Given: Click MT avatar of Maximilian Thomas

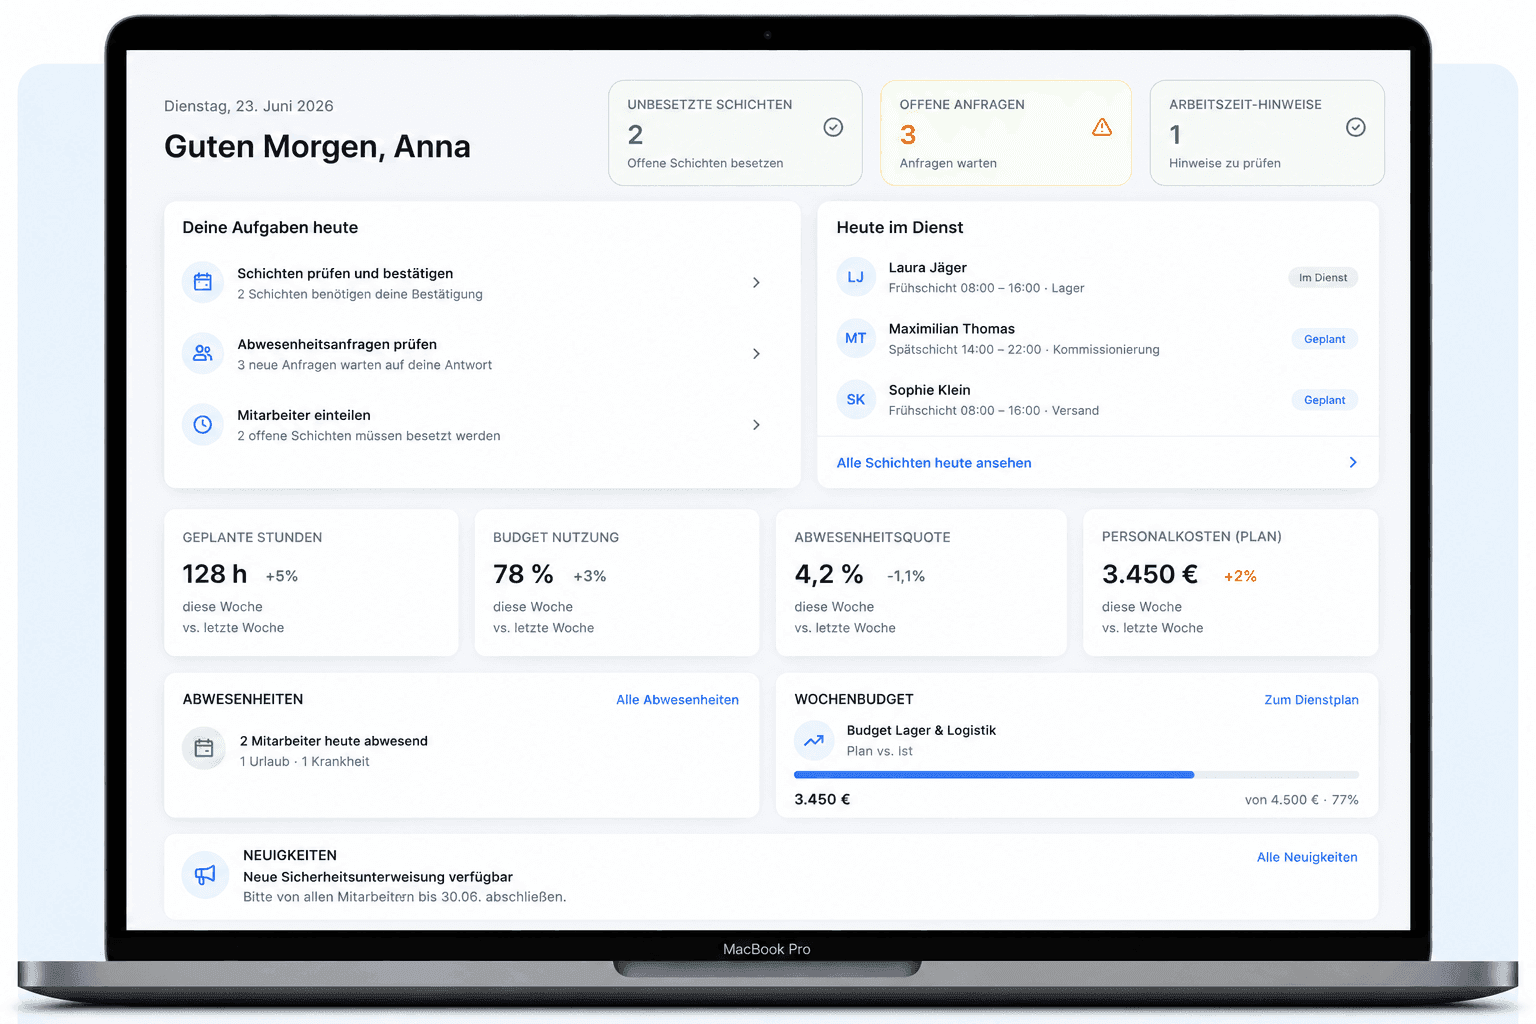Looking at the screenshot, I should click(856, 338).
